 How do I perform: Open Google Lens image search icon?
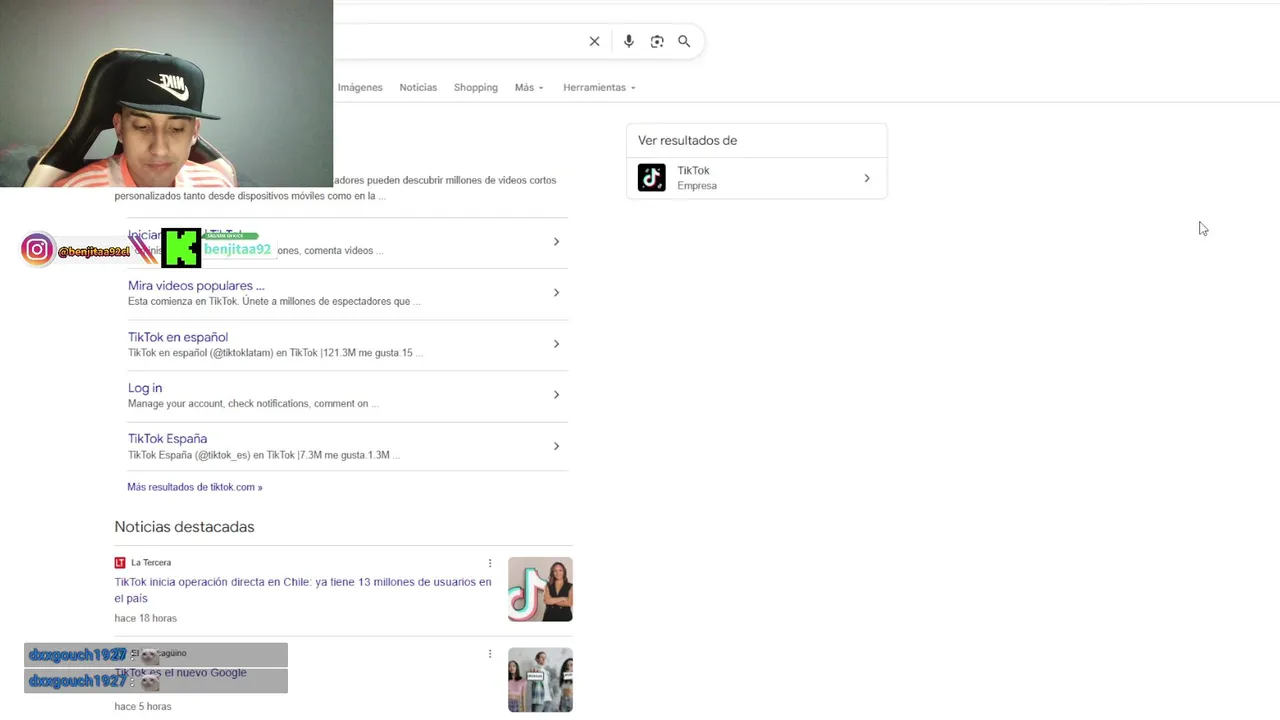point(657,41)
